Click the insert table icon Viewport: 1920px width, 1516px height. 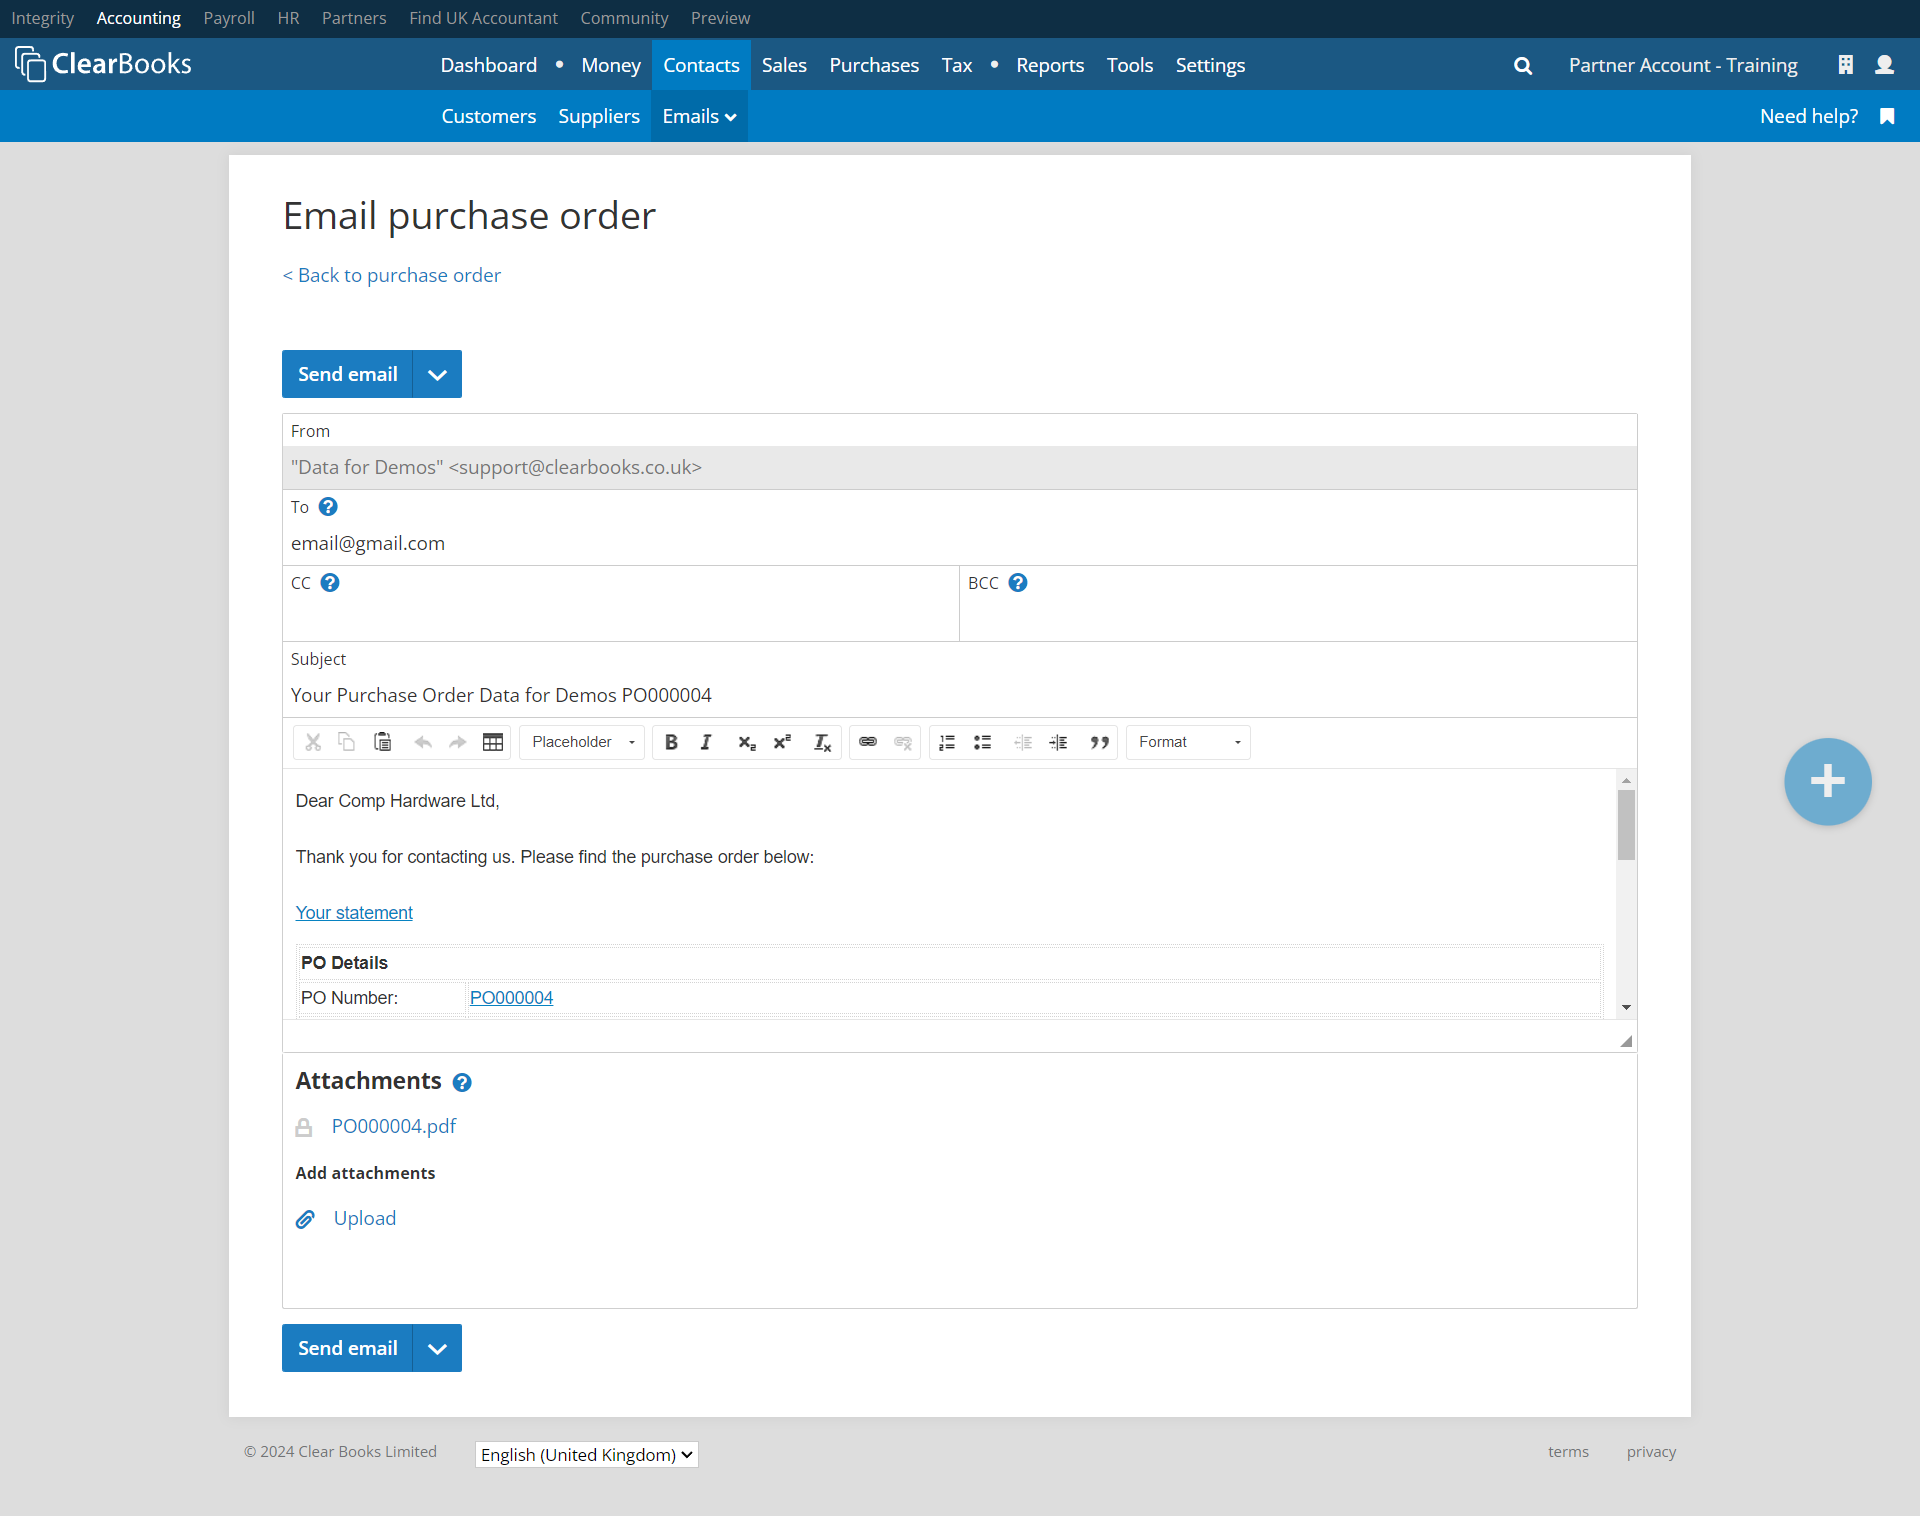point(493,742)
